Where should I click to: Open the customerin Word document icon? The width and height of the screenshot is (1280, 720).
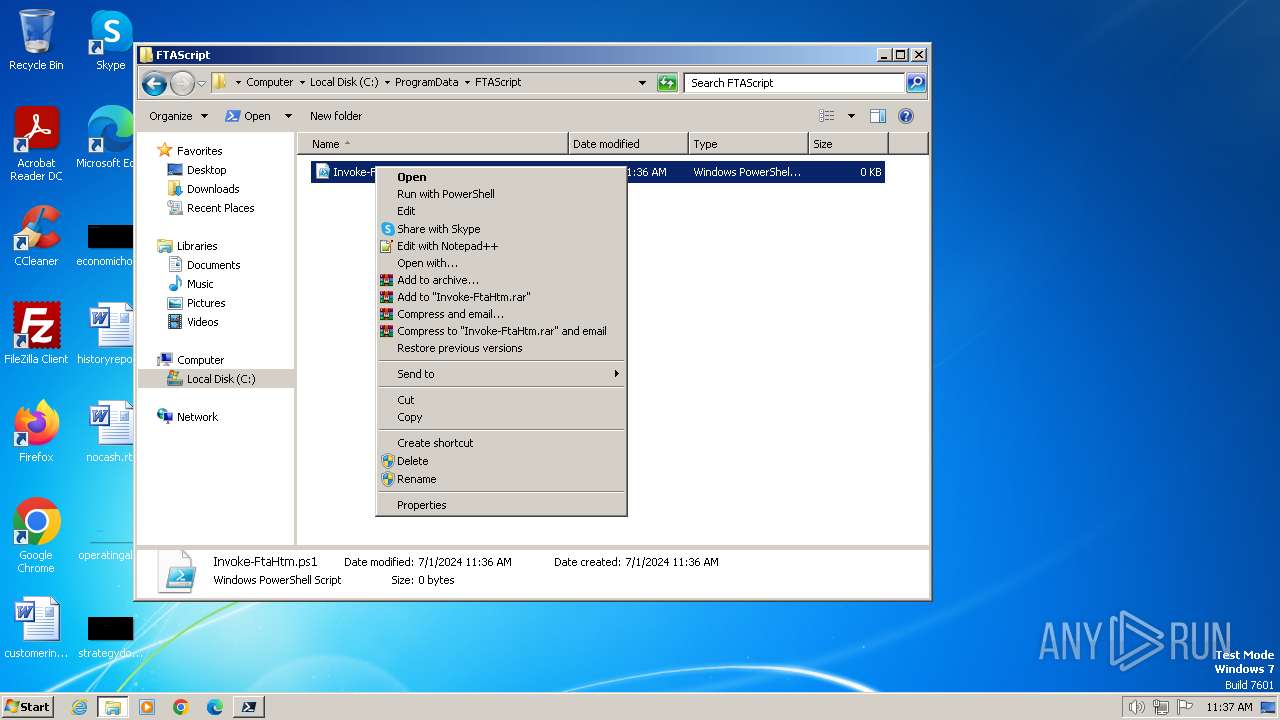(x=36, y=628)
